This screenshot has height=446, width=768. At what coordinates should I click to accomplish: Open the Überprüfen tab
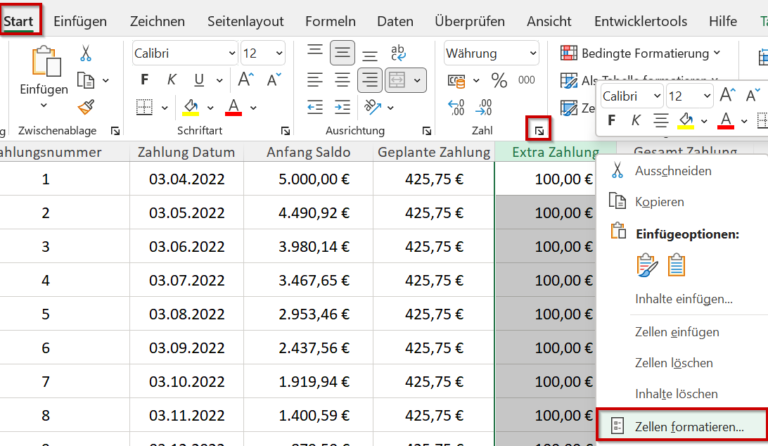[469, 21]
